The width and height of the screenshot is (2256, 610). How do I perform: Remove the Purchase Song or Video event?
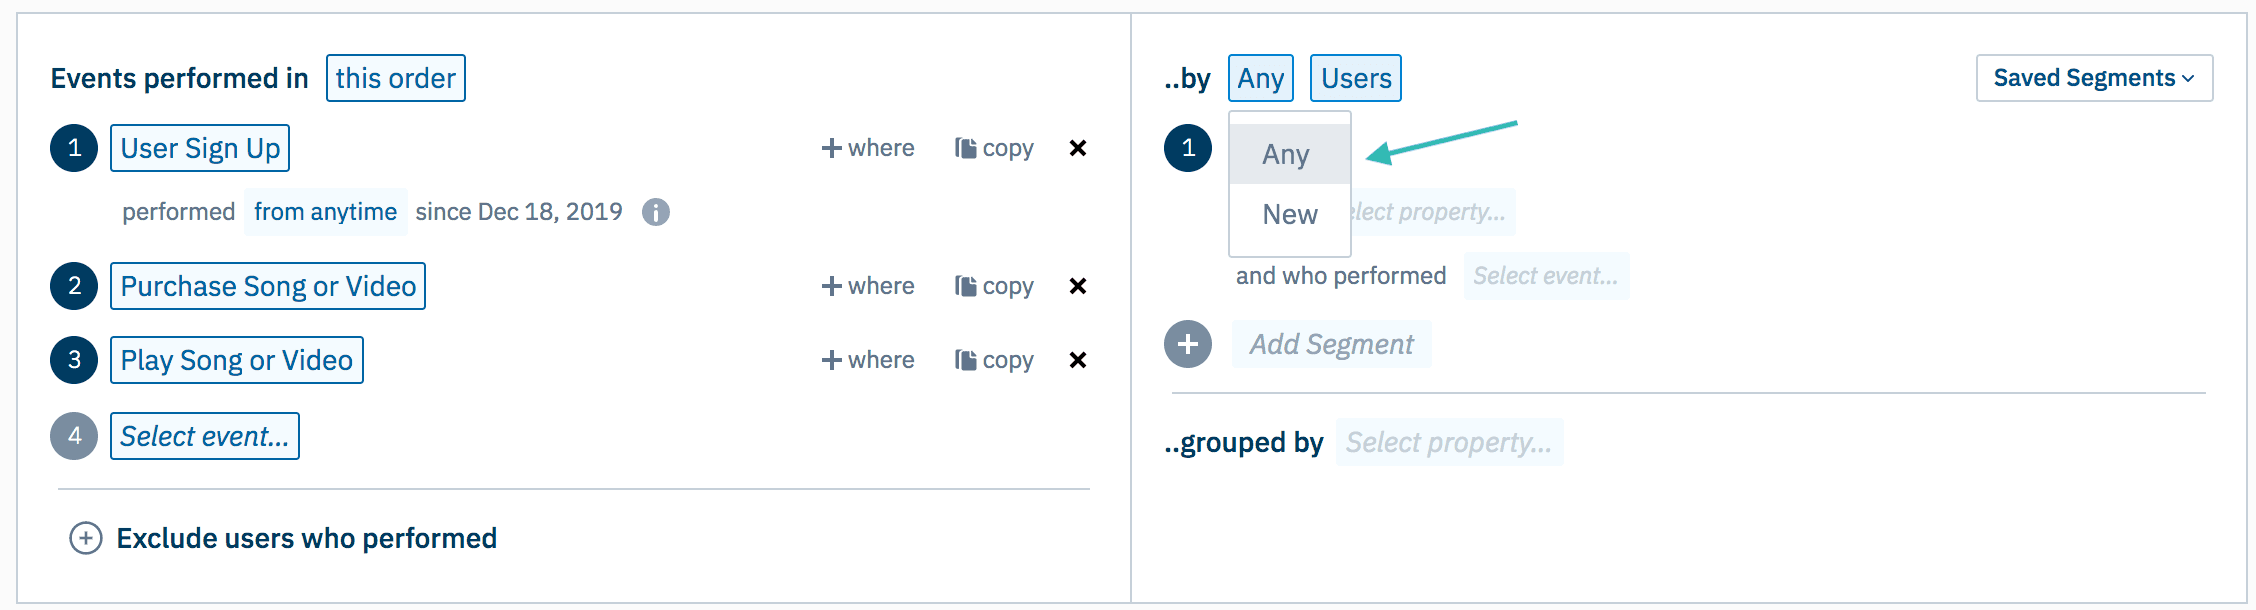(x=1078, y=286)
